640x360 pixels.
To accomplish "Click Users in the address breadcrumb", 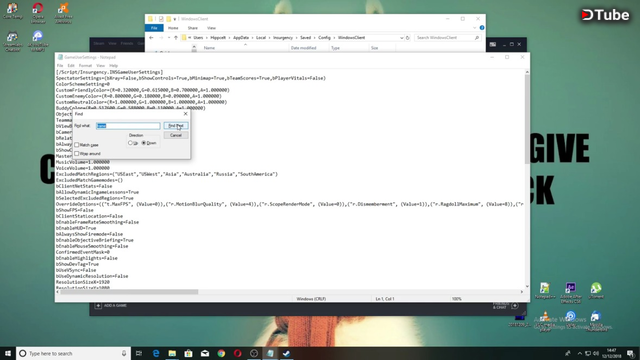I will tap(198, 38).
